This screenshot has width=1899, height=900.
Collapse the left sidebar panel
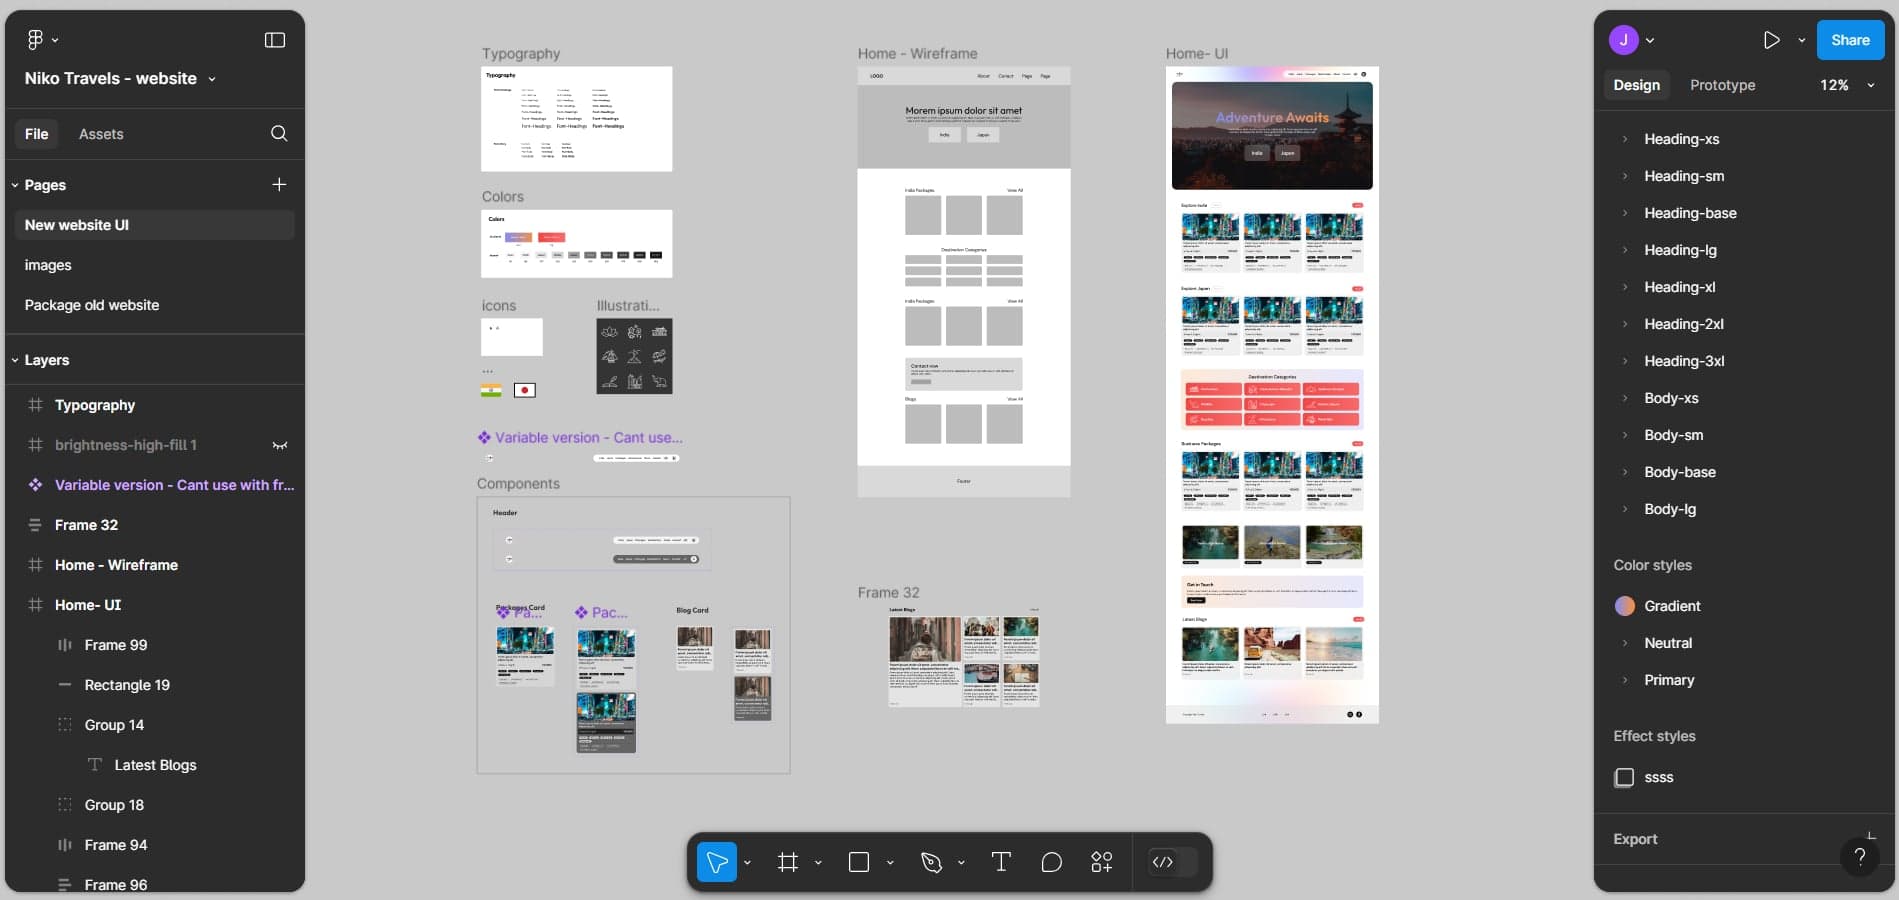coord(274,40)
